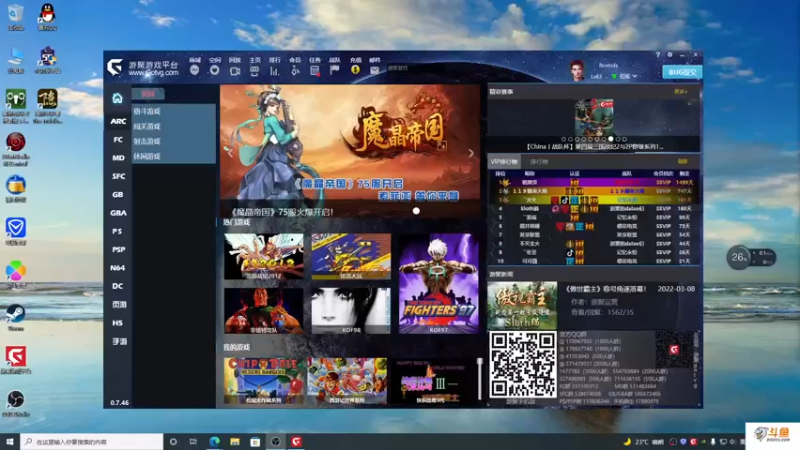Open Task View from the taskbar

[193, 441]
